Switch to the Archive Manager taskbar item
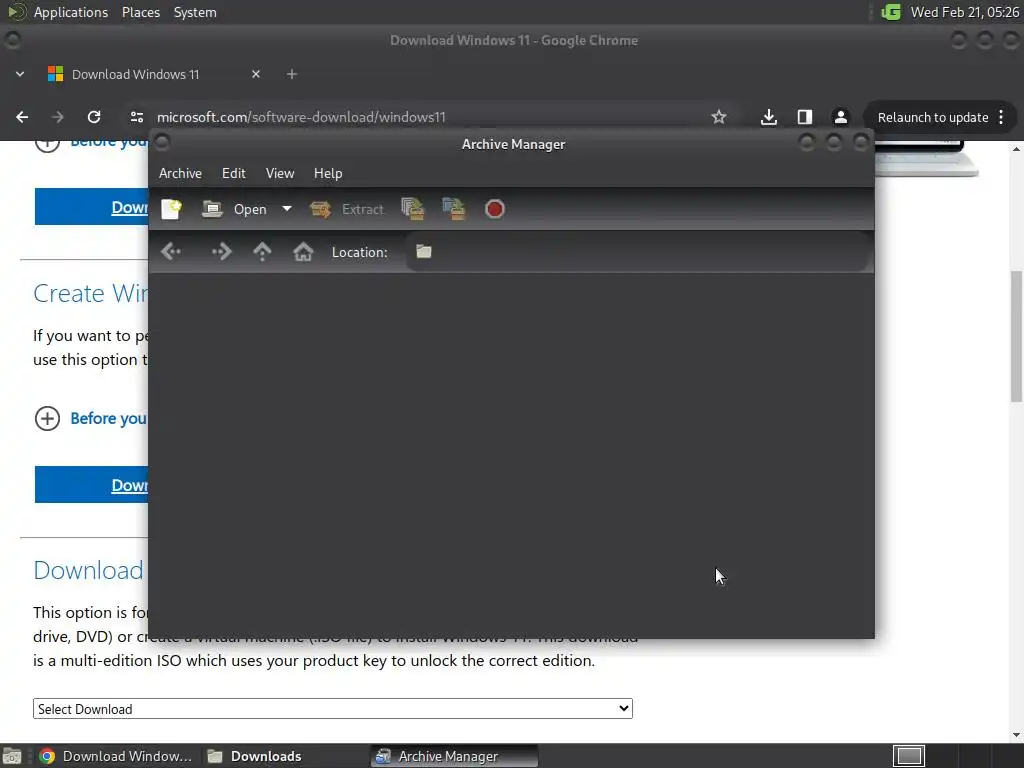 pos(455,756)
